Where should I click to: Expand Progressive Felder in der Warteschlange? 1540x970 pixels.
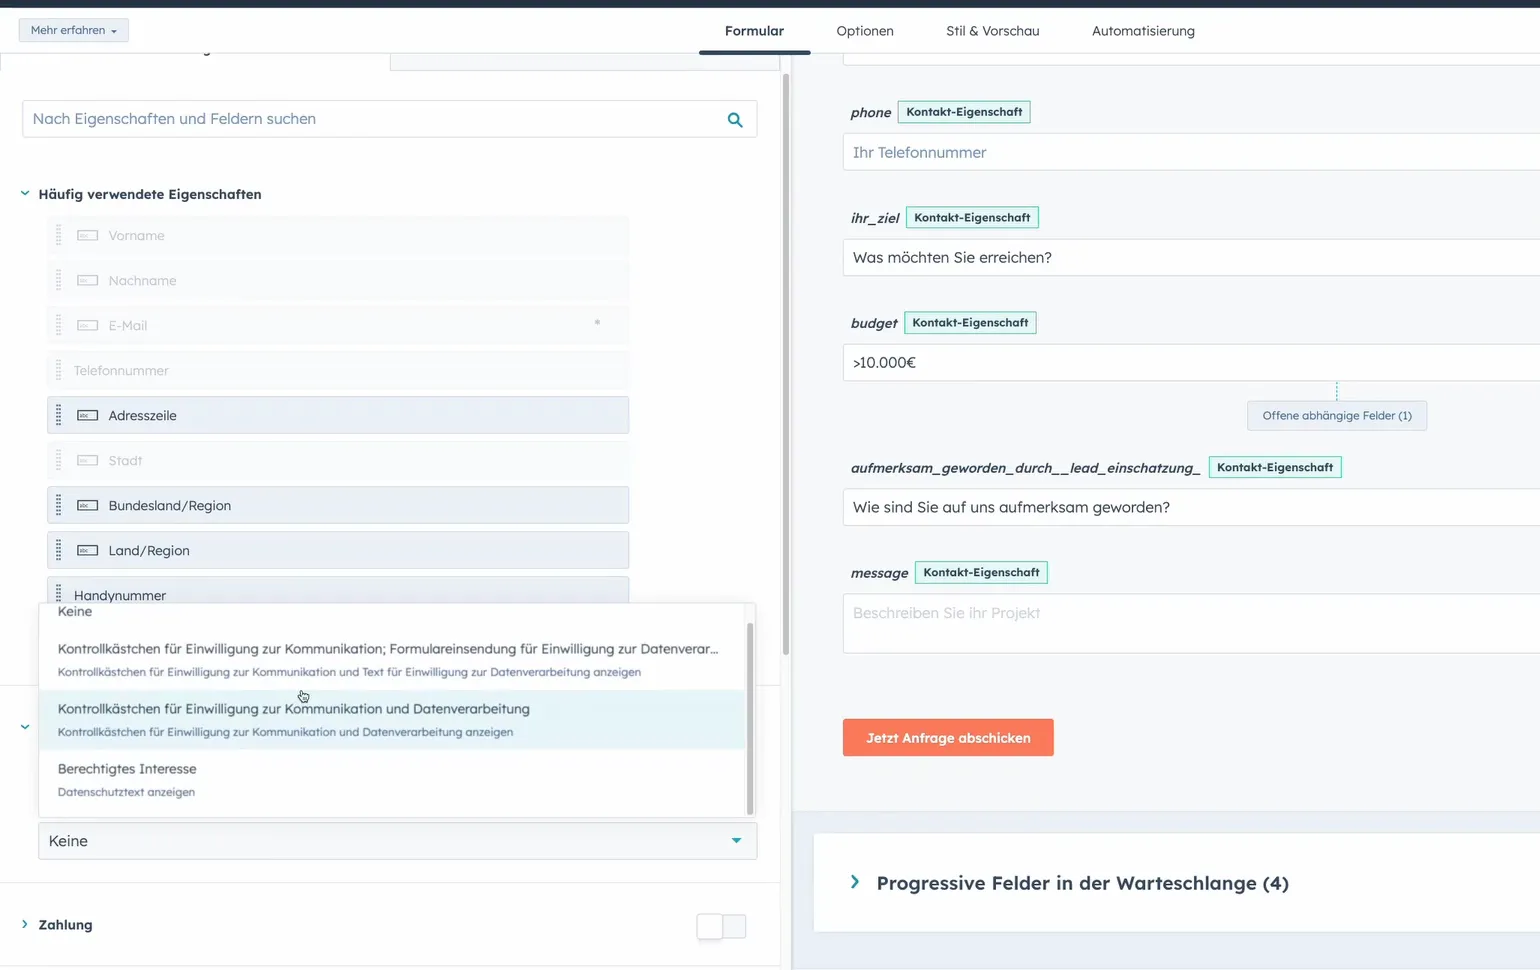(x=855, y=882)
